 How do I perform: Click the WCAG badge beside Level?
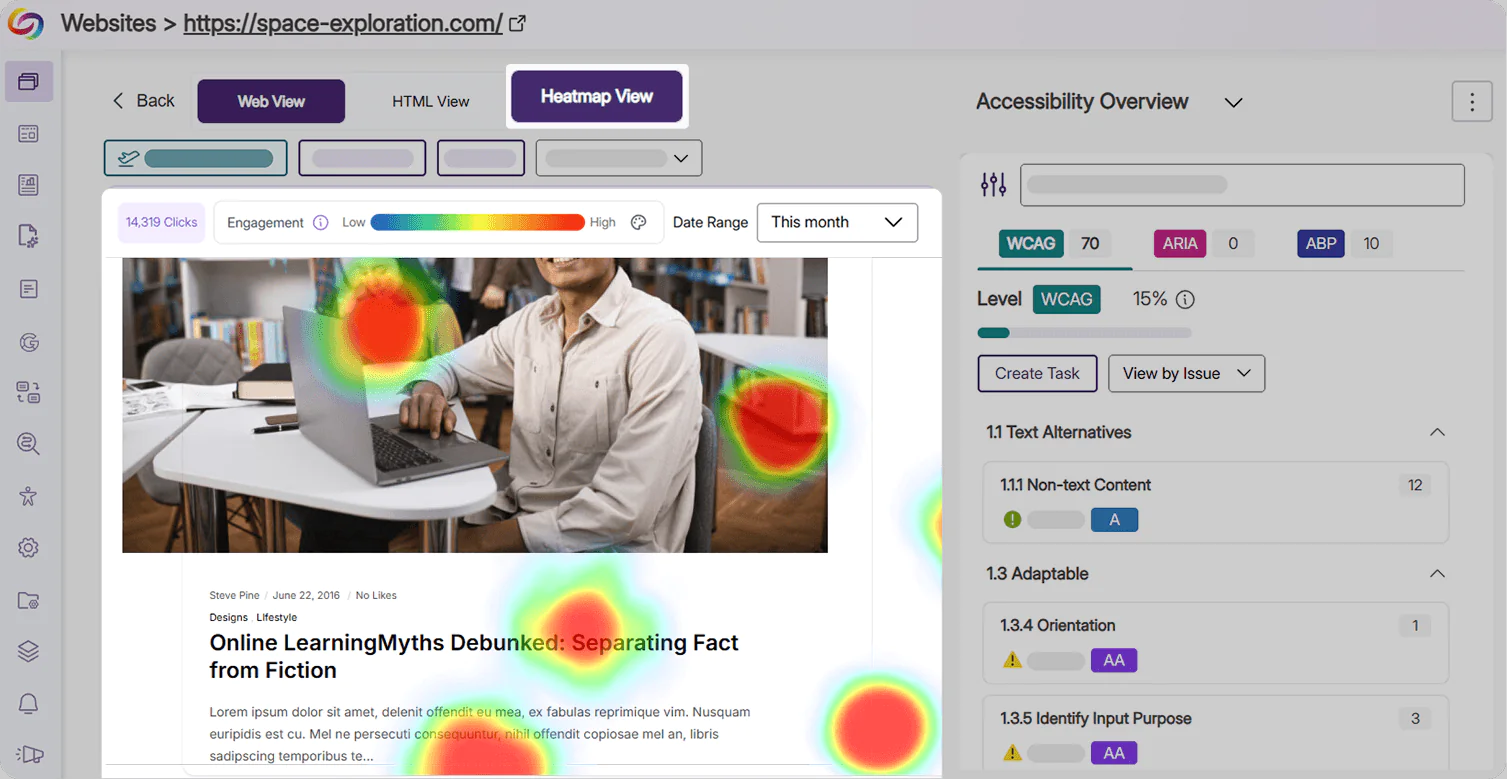(1067, 299)
